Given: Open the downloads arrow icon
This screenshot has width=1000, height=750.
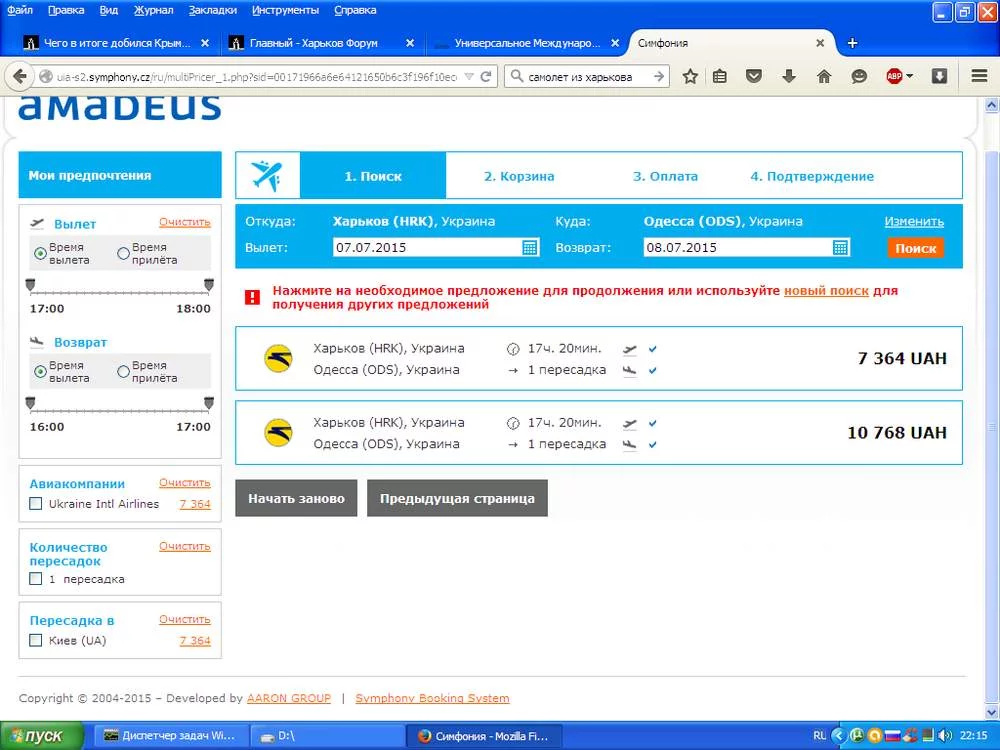Looking at the screenshot, I should point(789,77).
